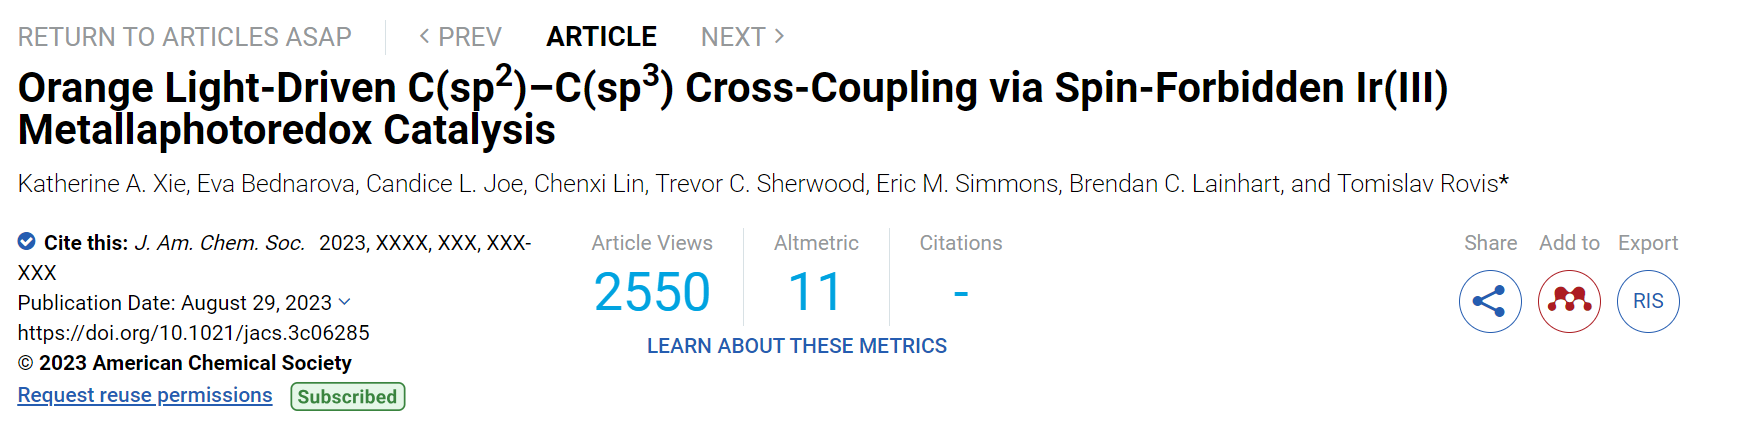
Task: Go to RETURN TO ARTICLES ASAP
Action: (185, 37)
